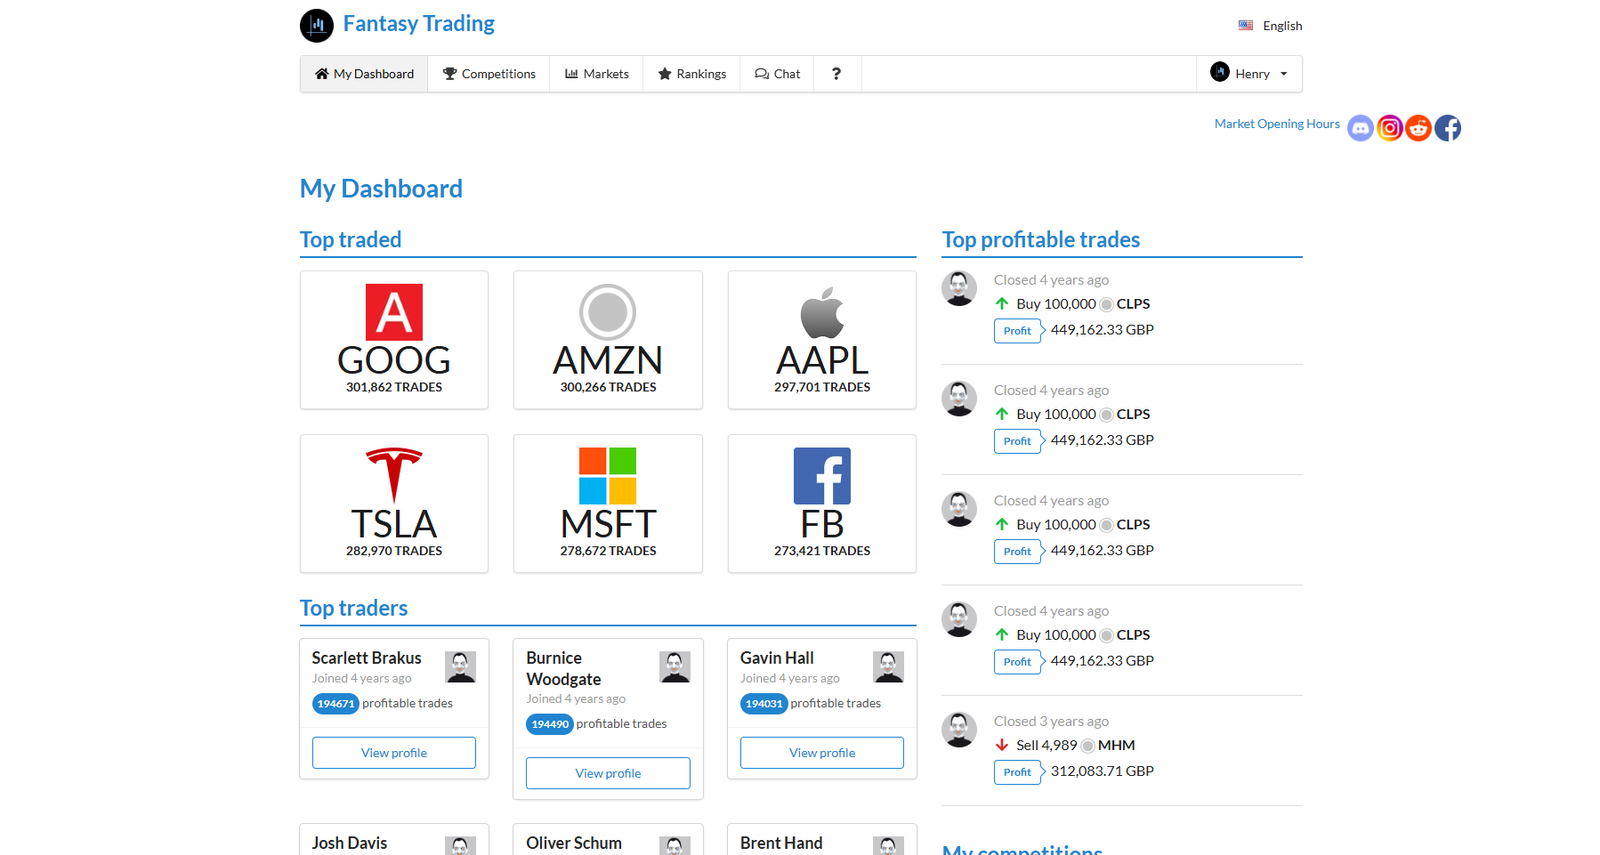Viewport: 1600px width, 855px height.
Task: Click red down arrow on MHM trade
Action: tap(1002, 745)
